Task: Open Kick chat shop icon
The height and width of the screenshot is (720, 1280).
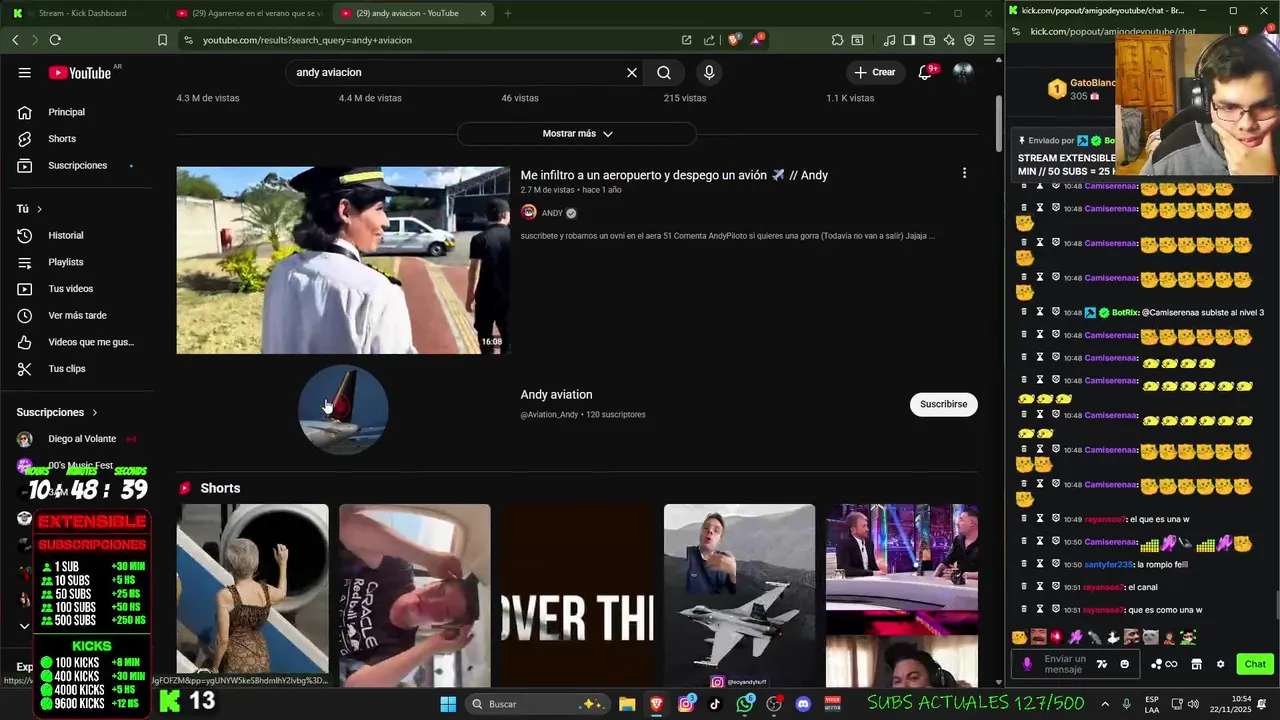Action: coord(1196,664)
